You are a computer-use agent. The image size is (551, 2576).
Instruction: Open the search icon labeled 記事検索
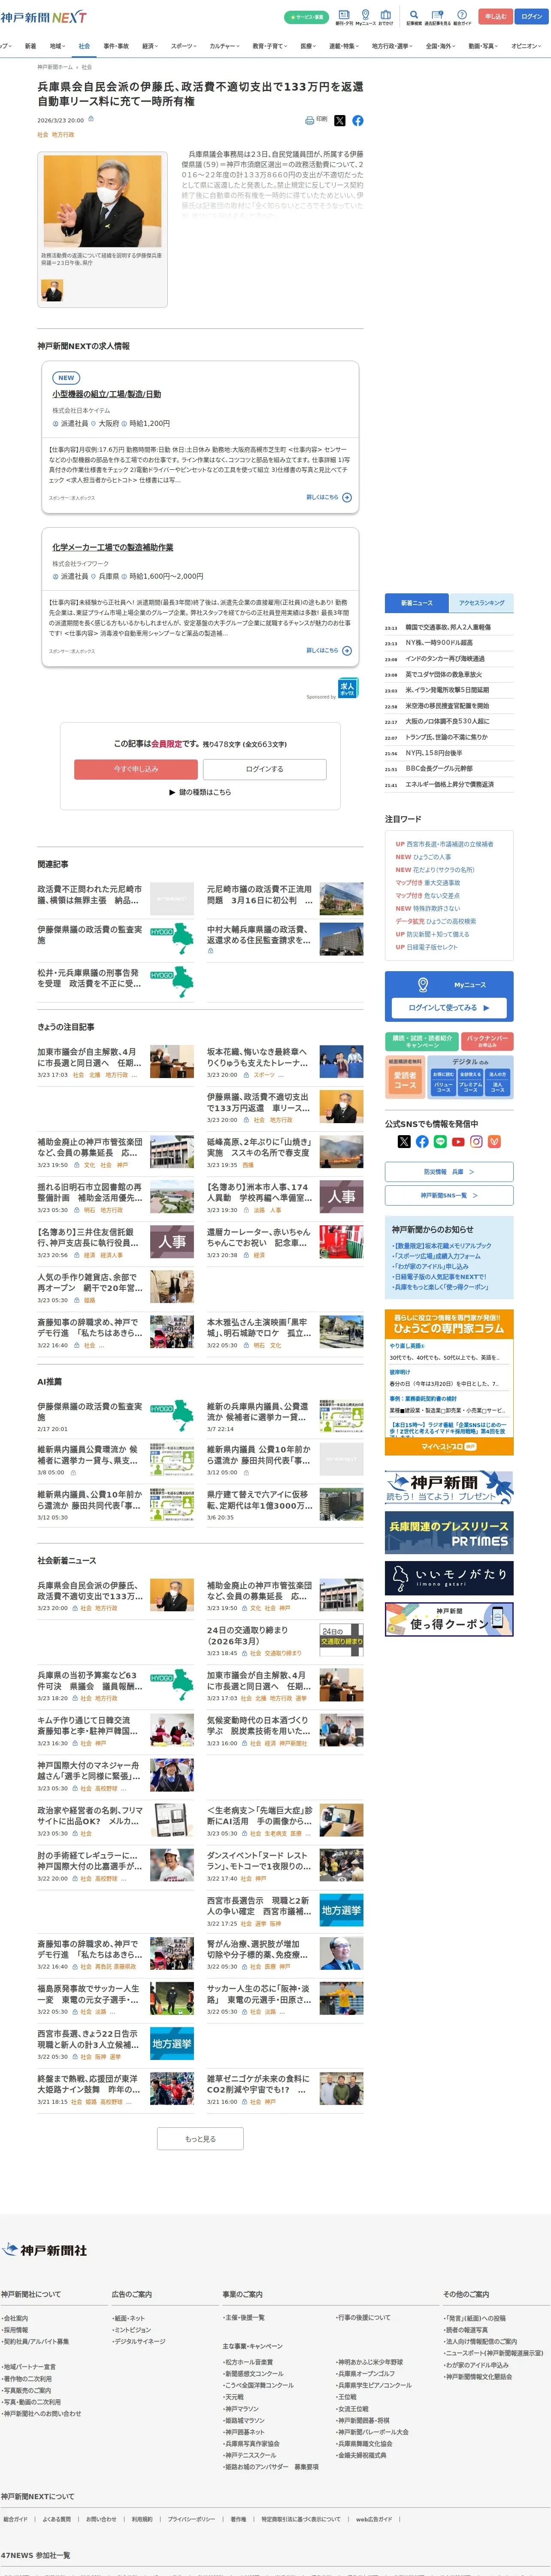tap(414, 17)
